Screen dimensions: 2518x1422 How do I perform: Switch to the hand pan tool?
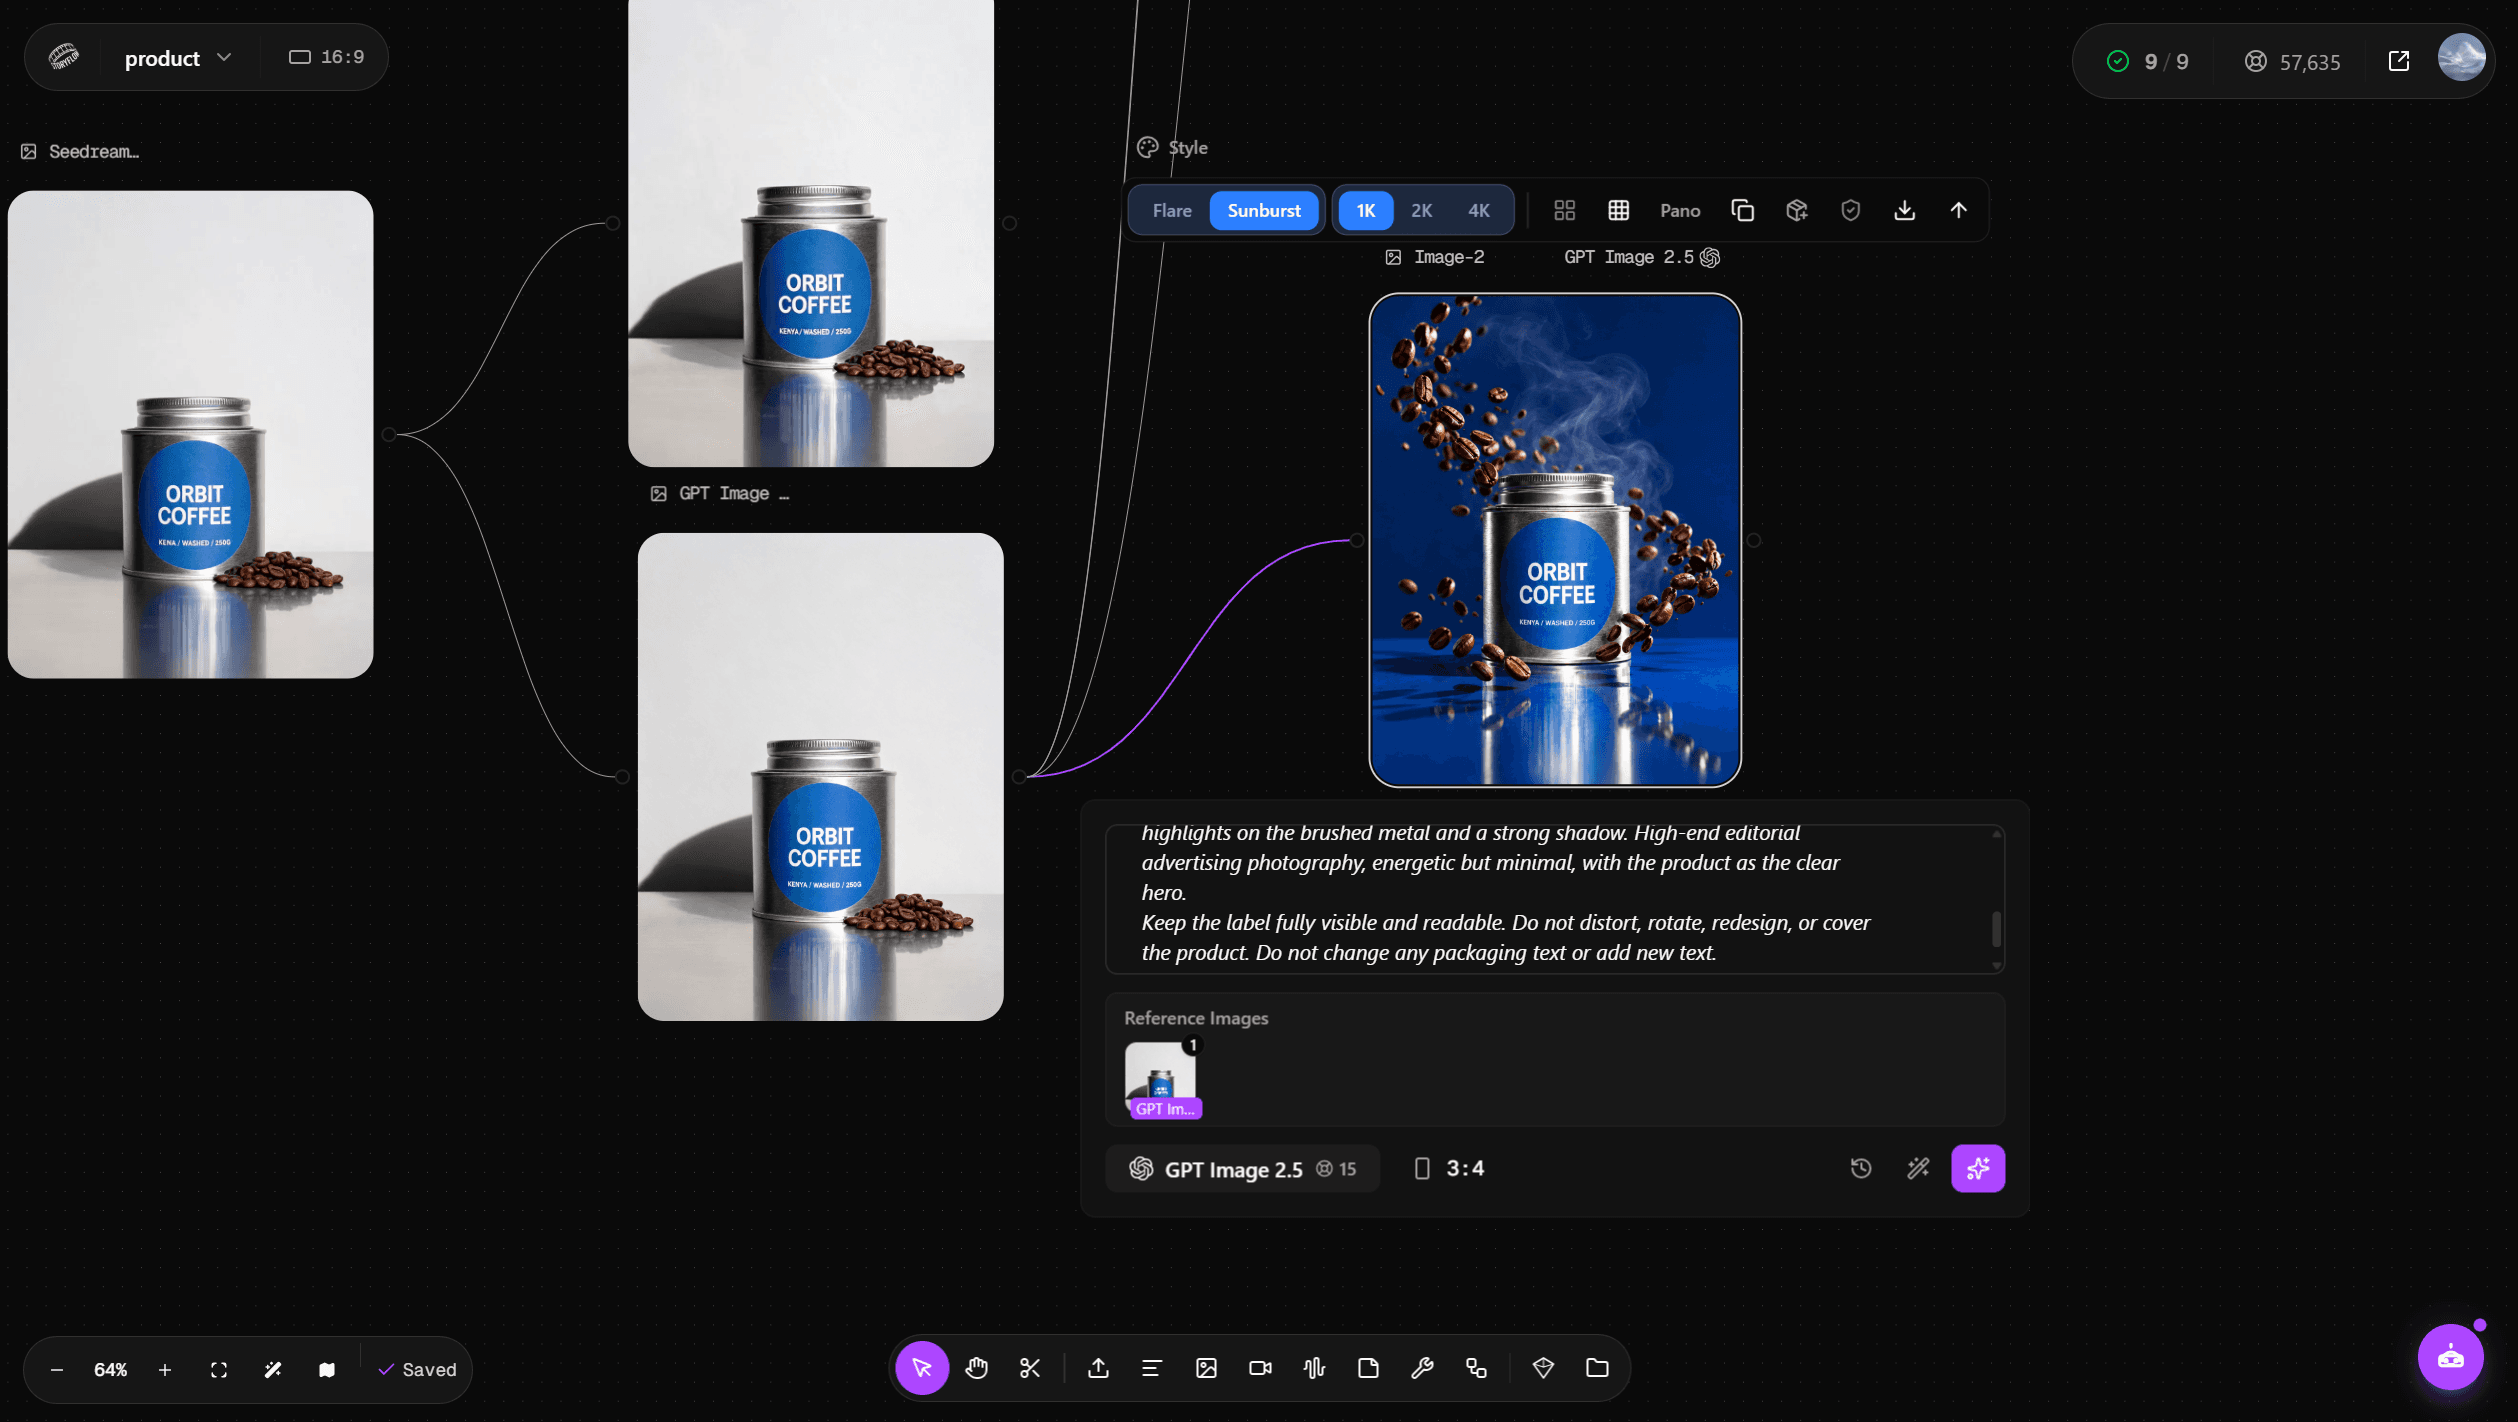(977, 1368)
